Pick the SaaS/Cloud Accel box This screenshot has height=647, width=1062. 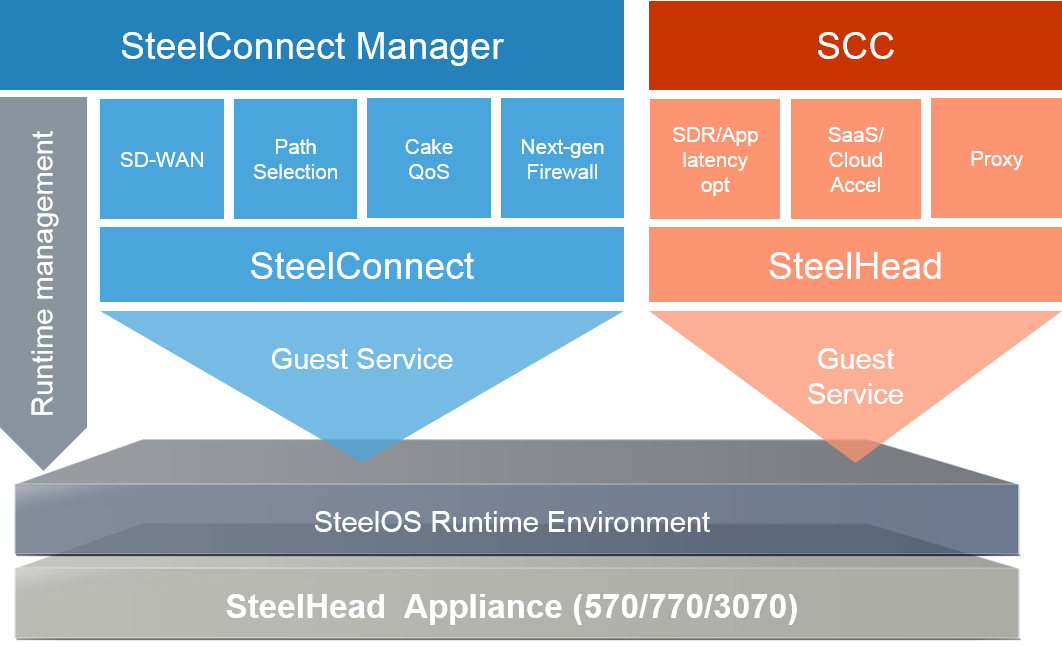click(855, 159)
